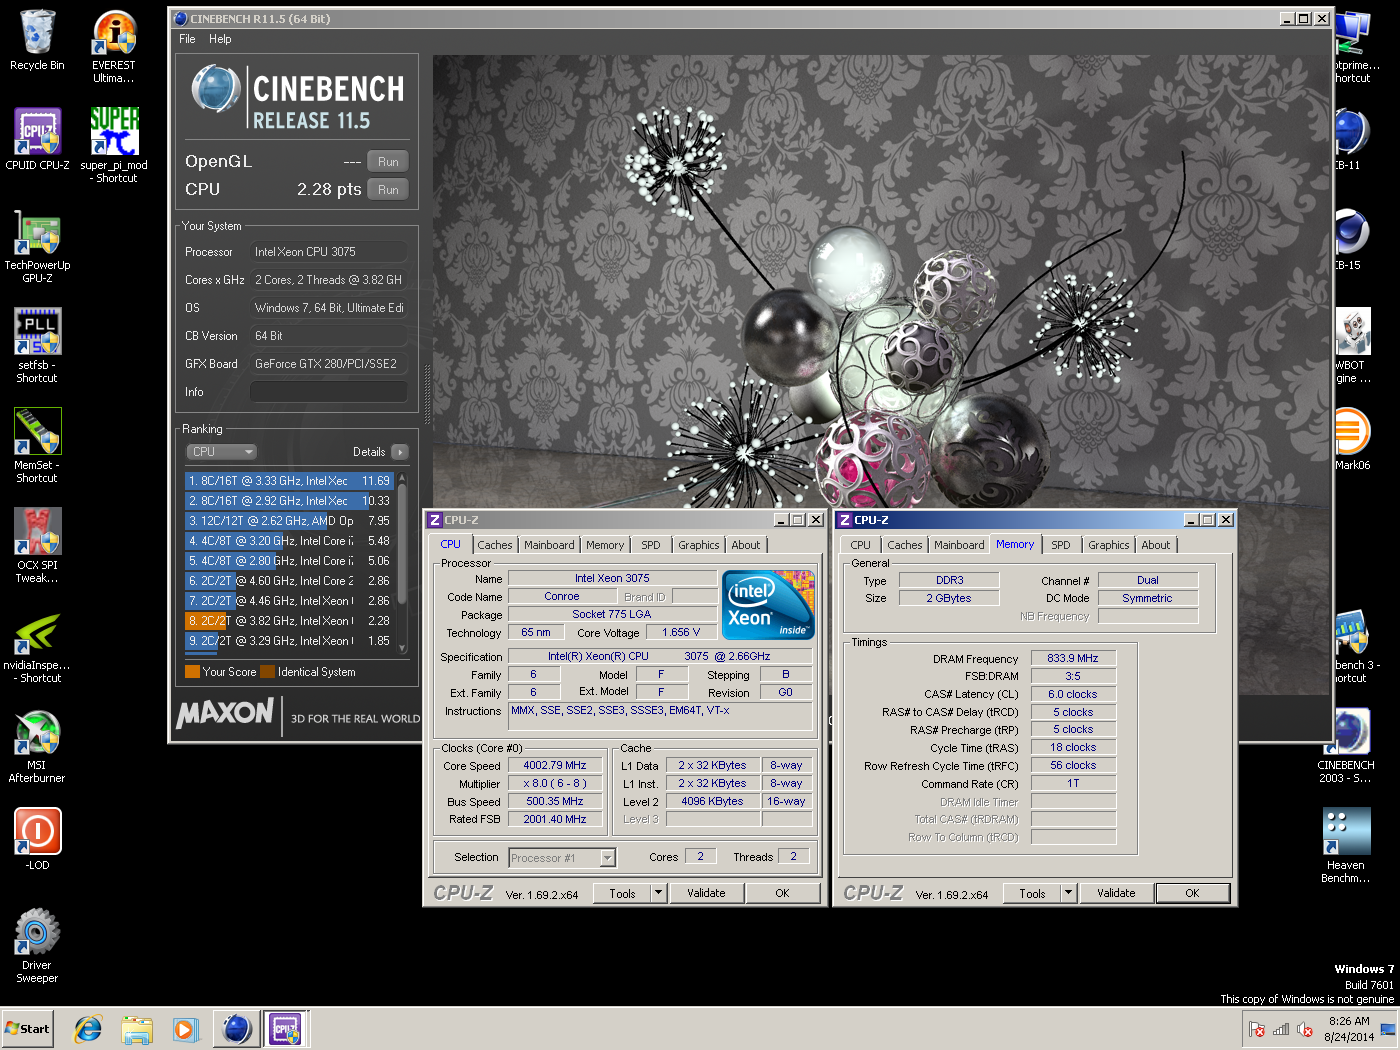Switch to CPU tab in right CPU-Z

[860, 545]
